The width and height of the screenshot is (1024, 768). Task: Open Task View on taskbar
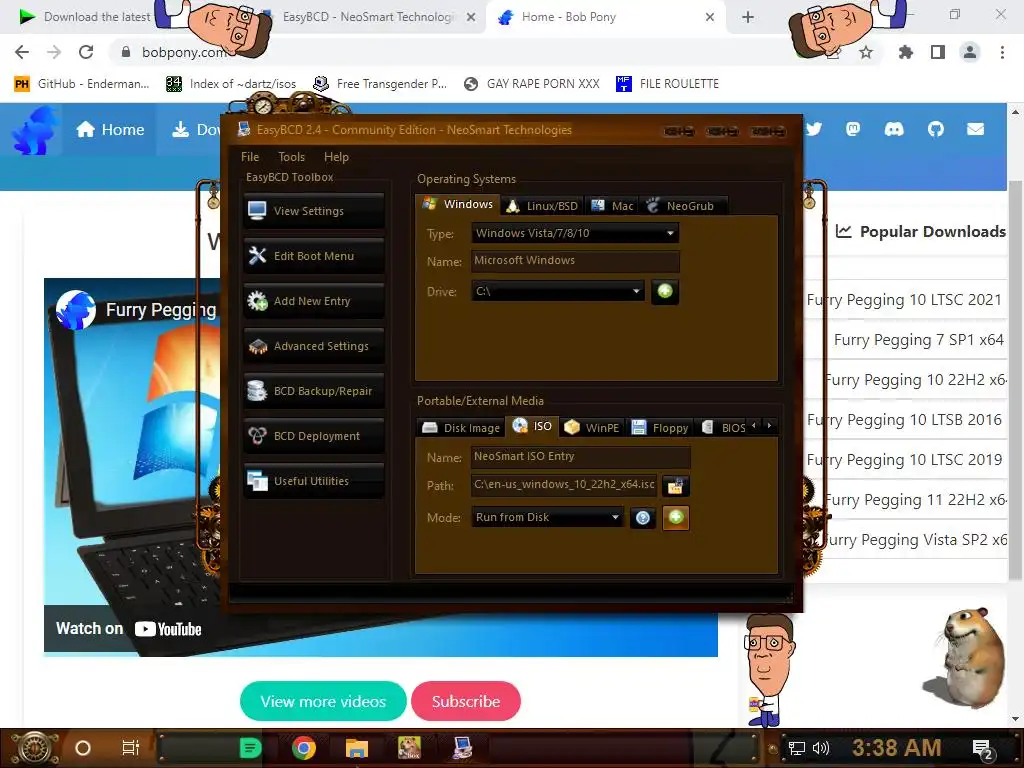tap(131, 748)
